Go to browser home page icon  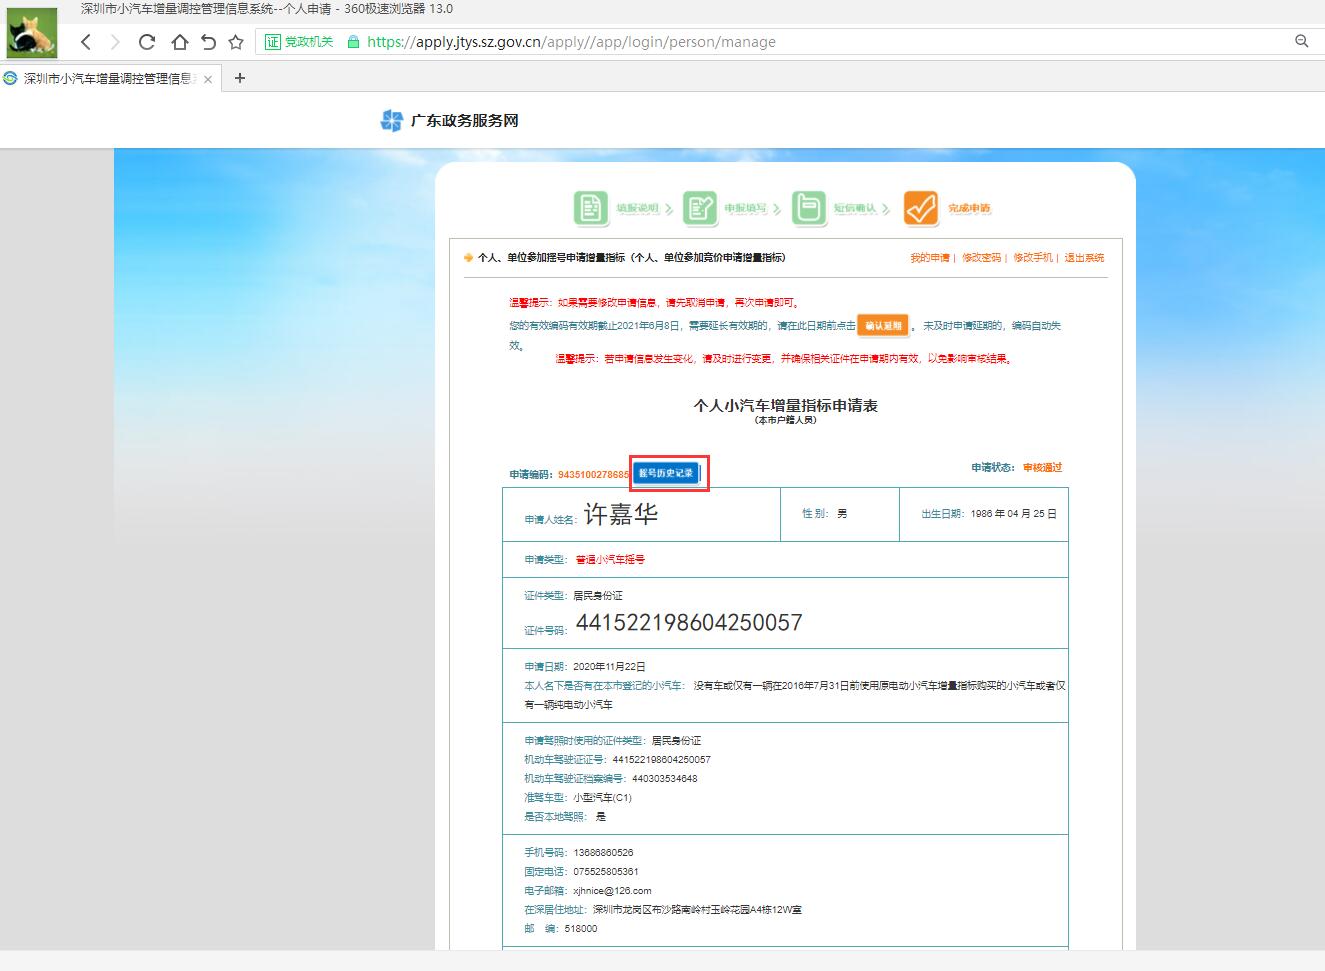coord(179,42)
